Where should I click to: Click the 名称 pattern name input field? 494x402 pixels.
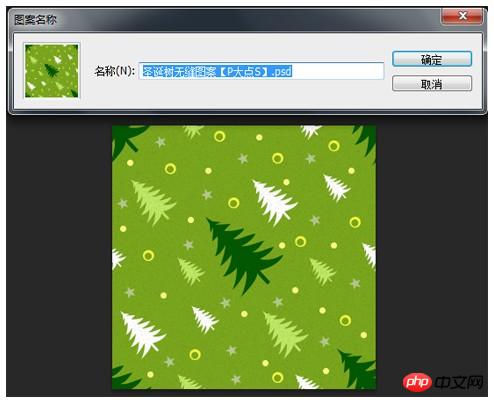(261, 71)
